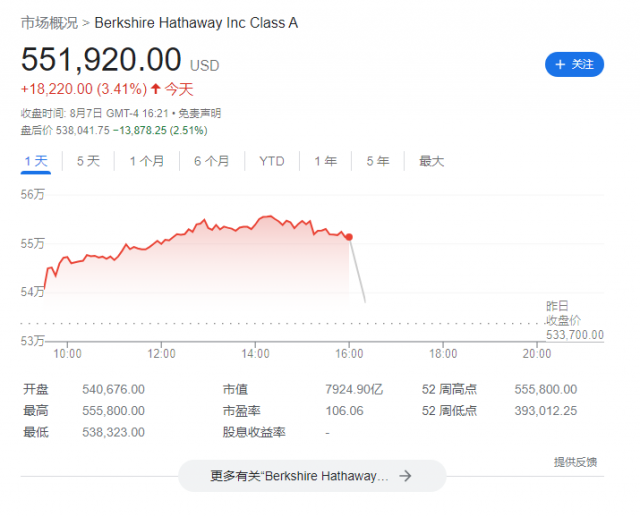Viewport: 640px width, 517px height.
Task: Click the arrow icon in 更多有关 button
Action: [405, 476]
